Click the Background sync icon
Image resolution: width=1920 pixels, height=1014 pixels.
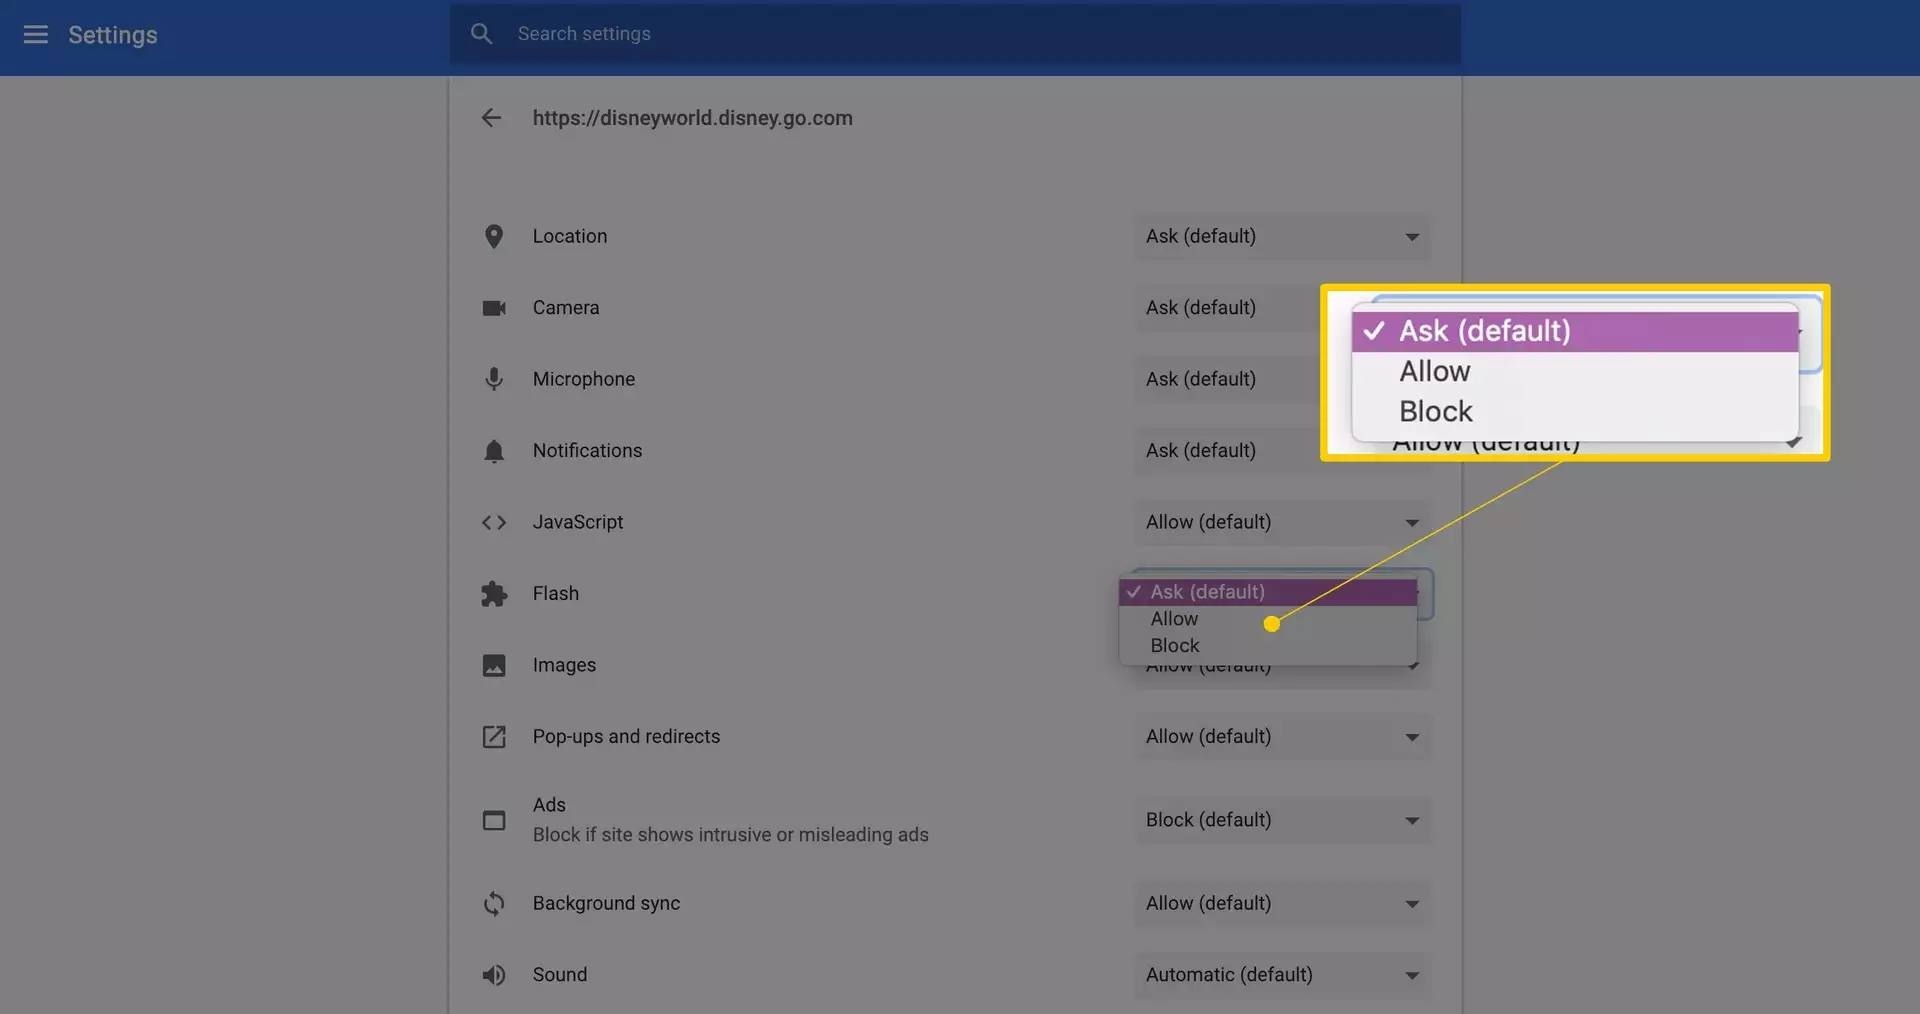click(x=494, y=904)
